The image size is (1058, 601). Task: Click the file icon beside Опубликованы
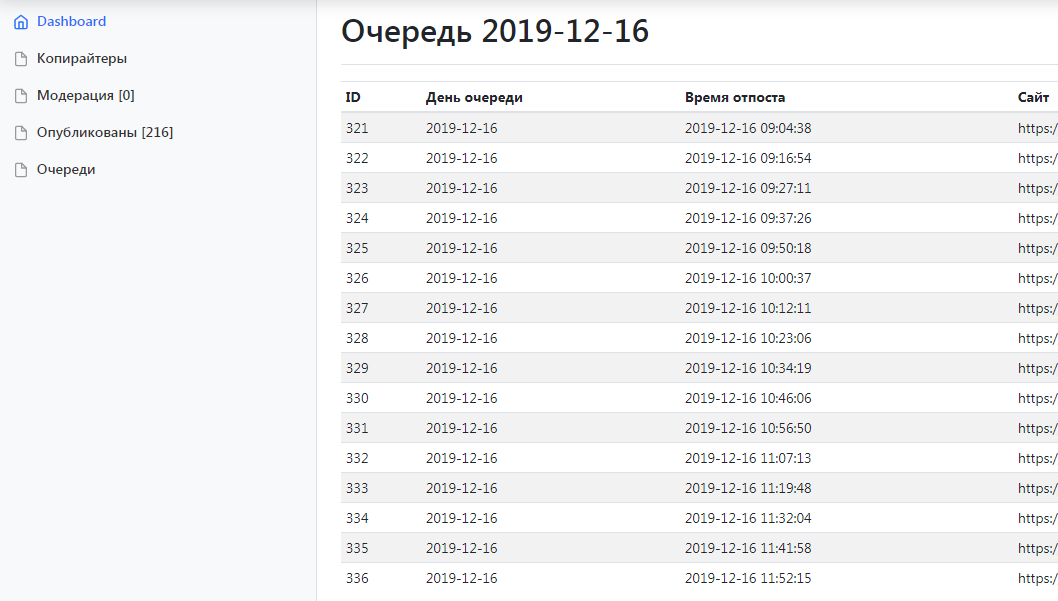(x=21, y=133)
